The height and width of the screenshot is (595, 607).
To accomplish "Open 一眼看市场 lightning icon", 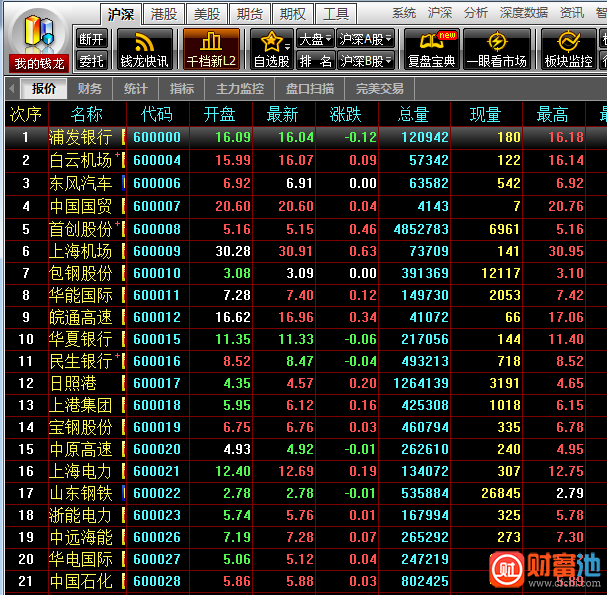I will click(x=497, y=49).
